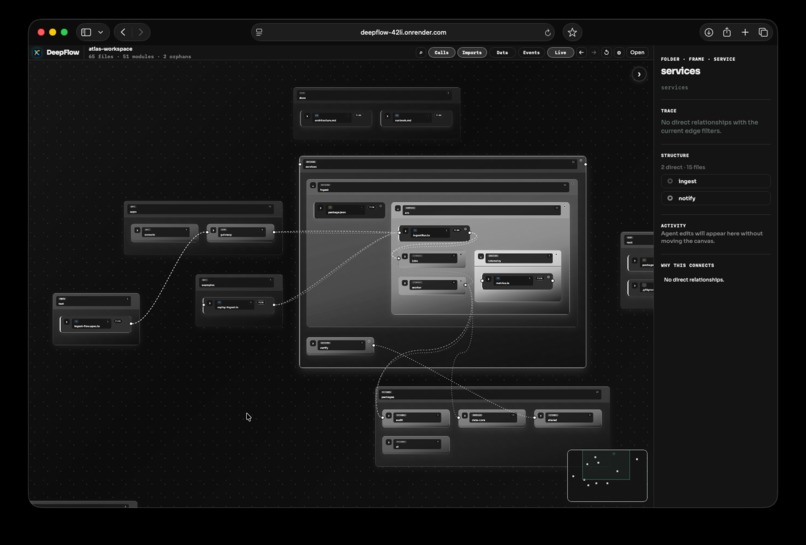Open the data-core package node
Screen dimensions: 806x545
[492, 417]
